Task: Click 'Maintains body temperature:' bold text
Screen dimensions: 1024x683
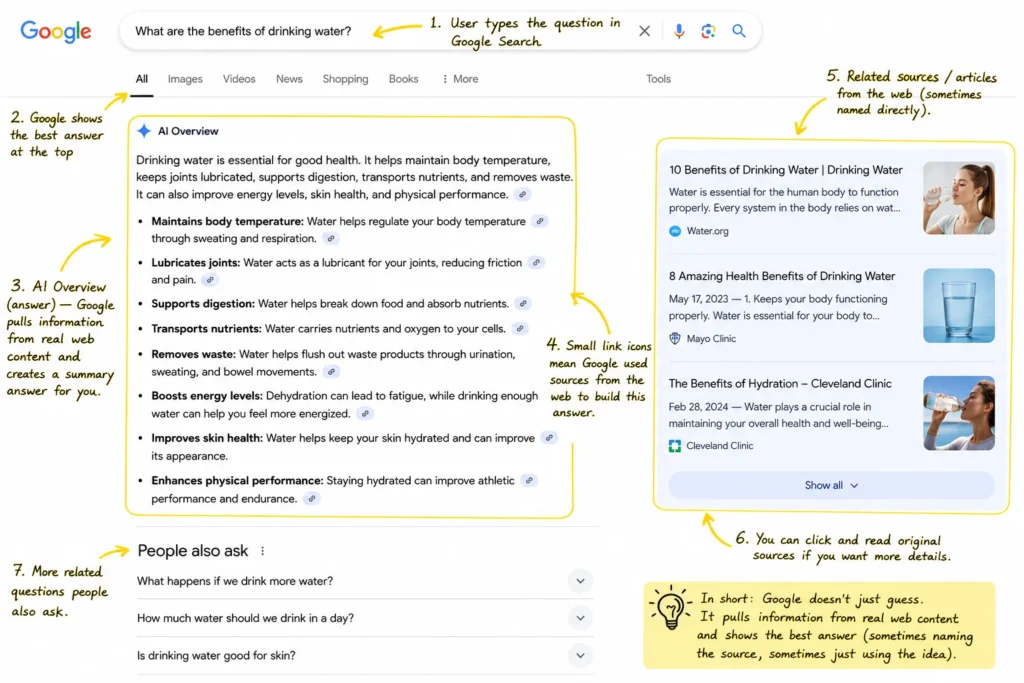Action: [x=227, y=221]
